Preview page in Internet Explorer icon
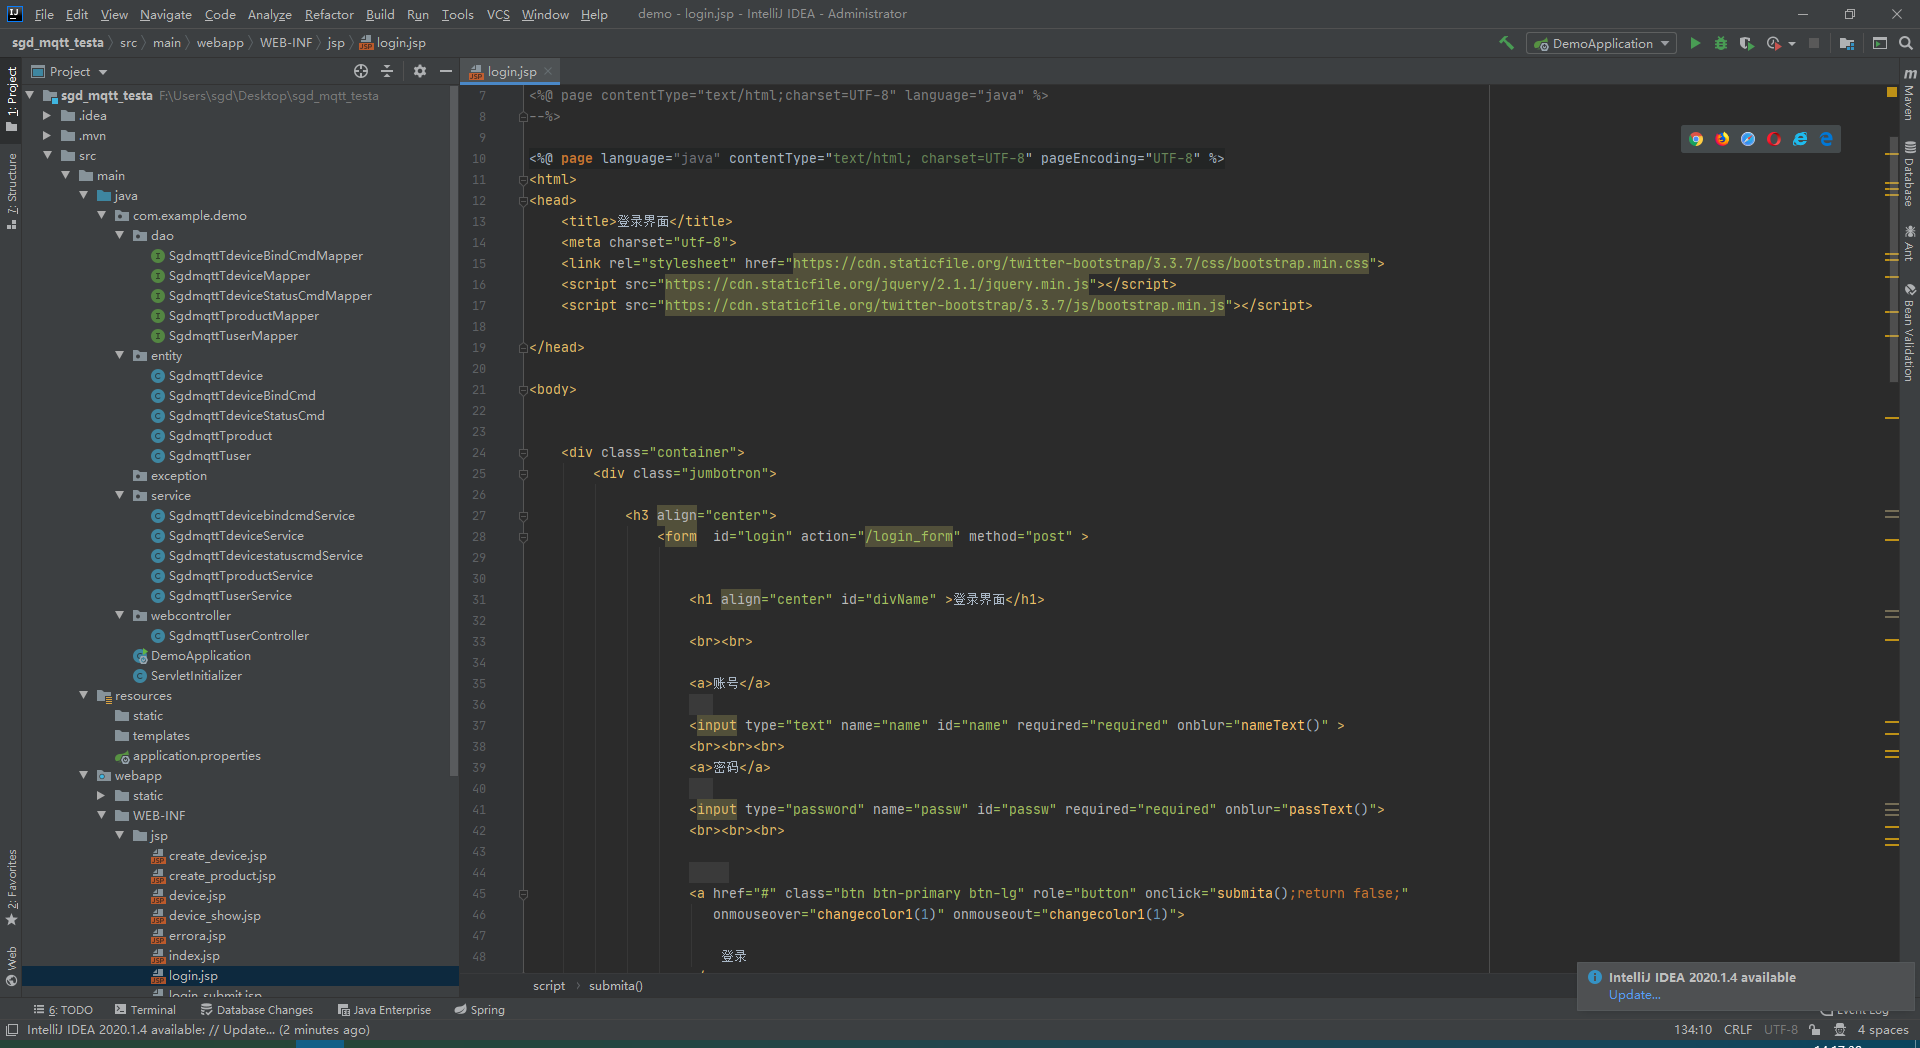 click(1800, 139)
